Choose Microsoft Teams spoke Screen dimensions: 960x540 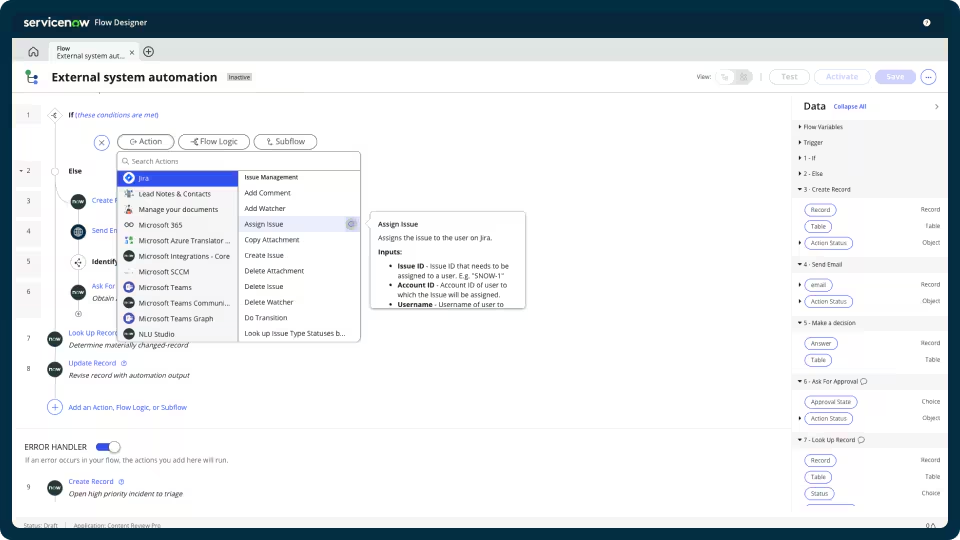coord(177,287)
